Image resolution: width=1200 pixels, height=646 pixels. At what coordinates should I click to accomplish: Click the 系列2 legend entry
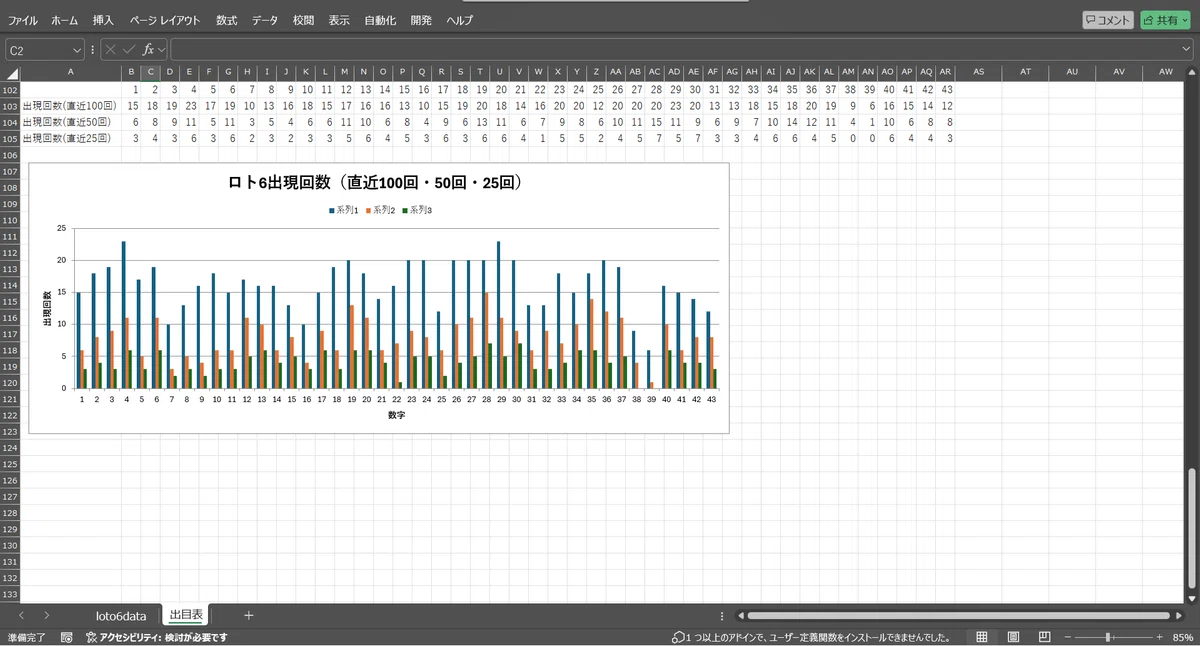point(381,210)
